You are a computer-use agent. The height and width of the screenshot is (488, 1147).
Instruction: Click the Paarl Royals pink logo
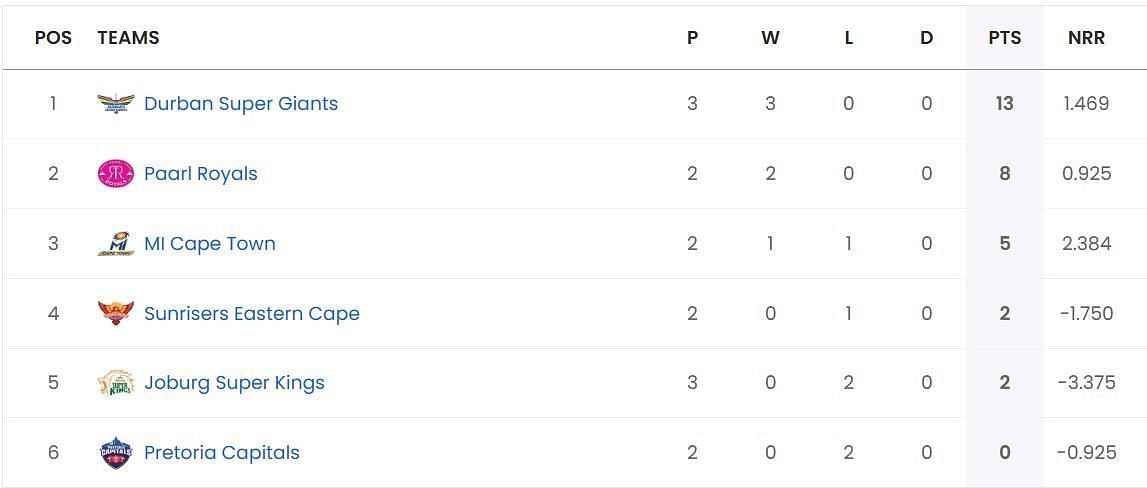pyautogui.click(x=116, y=173)
